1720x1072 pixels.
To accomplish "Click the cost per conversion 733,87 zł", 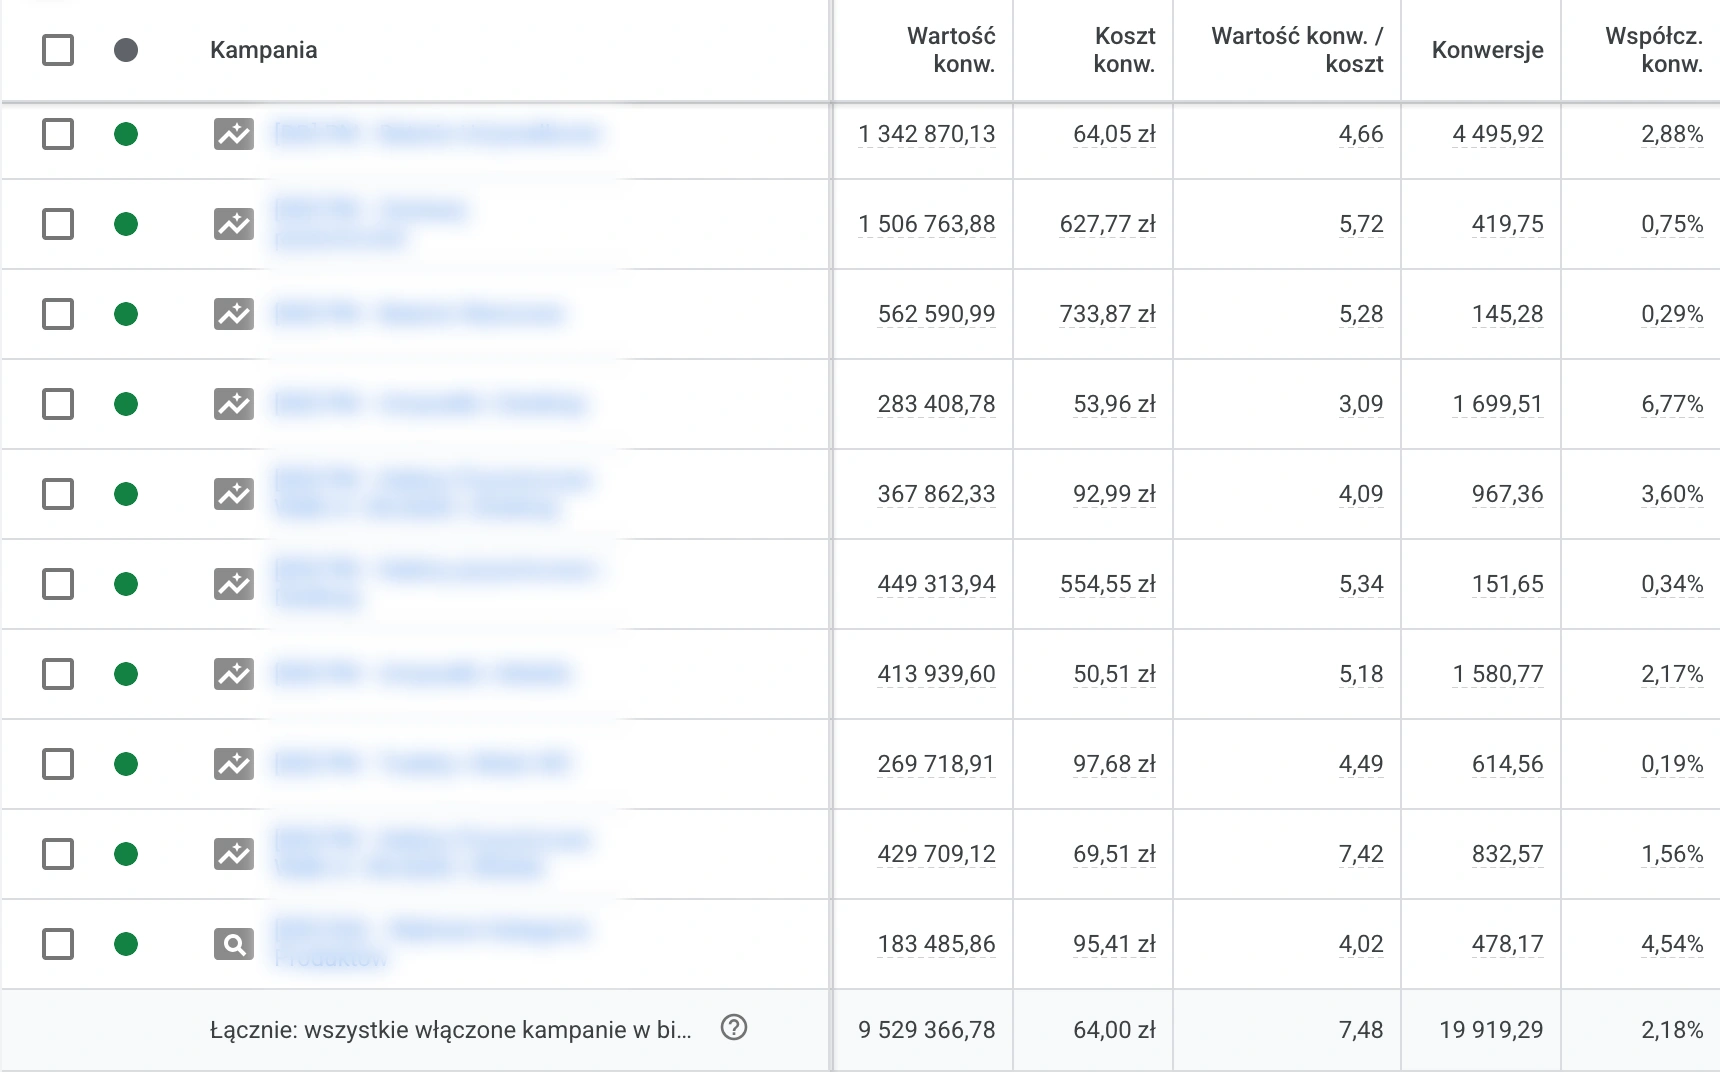I will (x=1108, y=314).
